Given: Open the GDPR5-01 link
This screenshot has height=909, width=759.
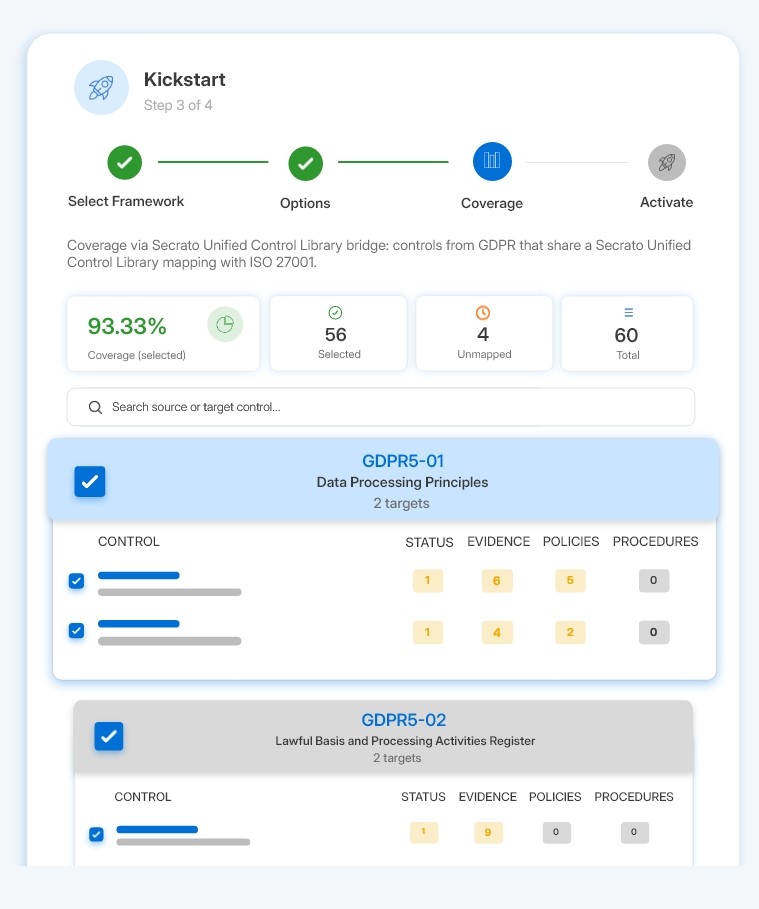Looking at the screenshot, I should coord(403,461).
